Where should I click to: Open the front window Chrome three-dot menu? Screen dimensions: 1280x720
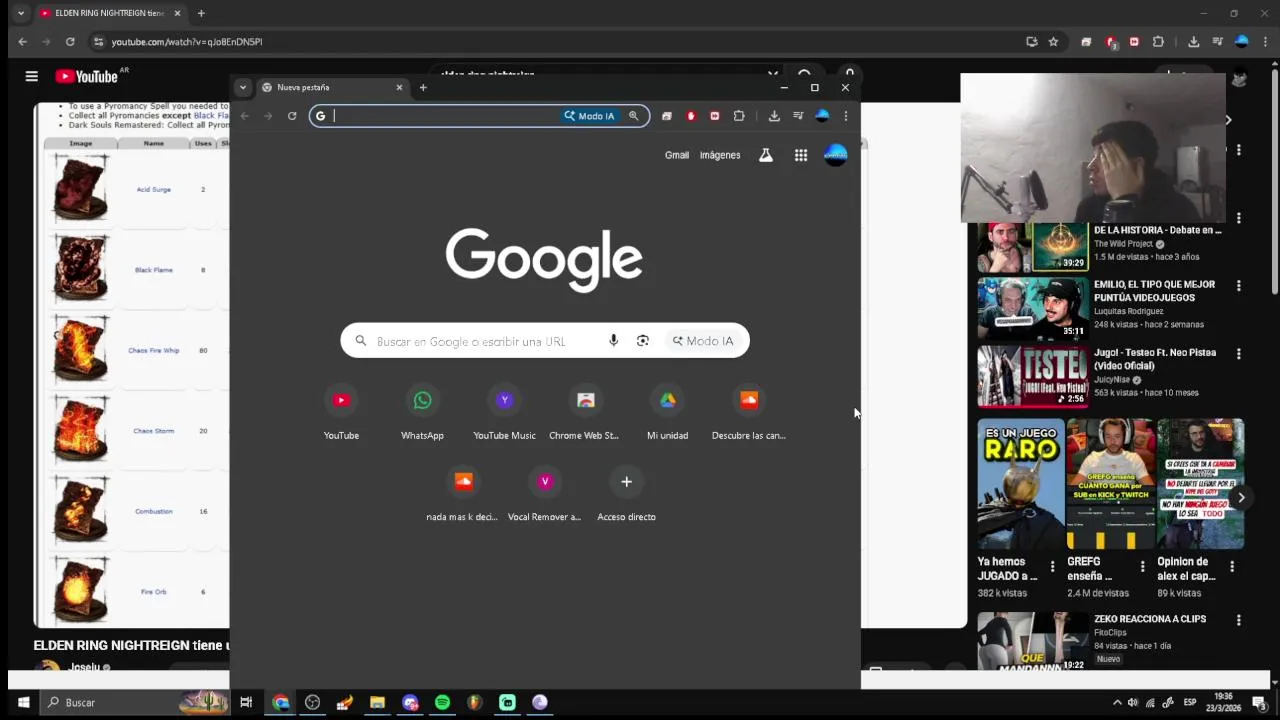click(x=846, y=116)
